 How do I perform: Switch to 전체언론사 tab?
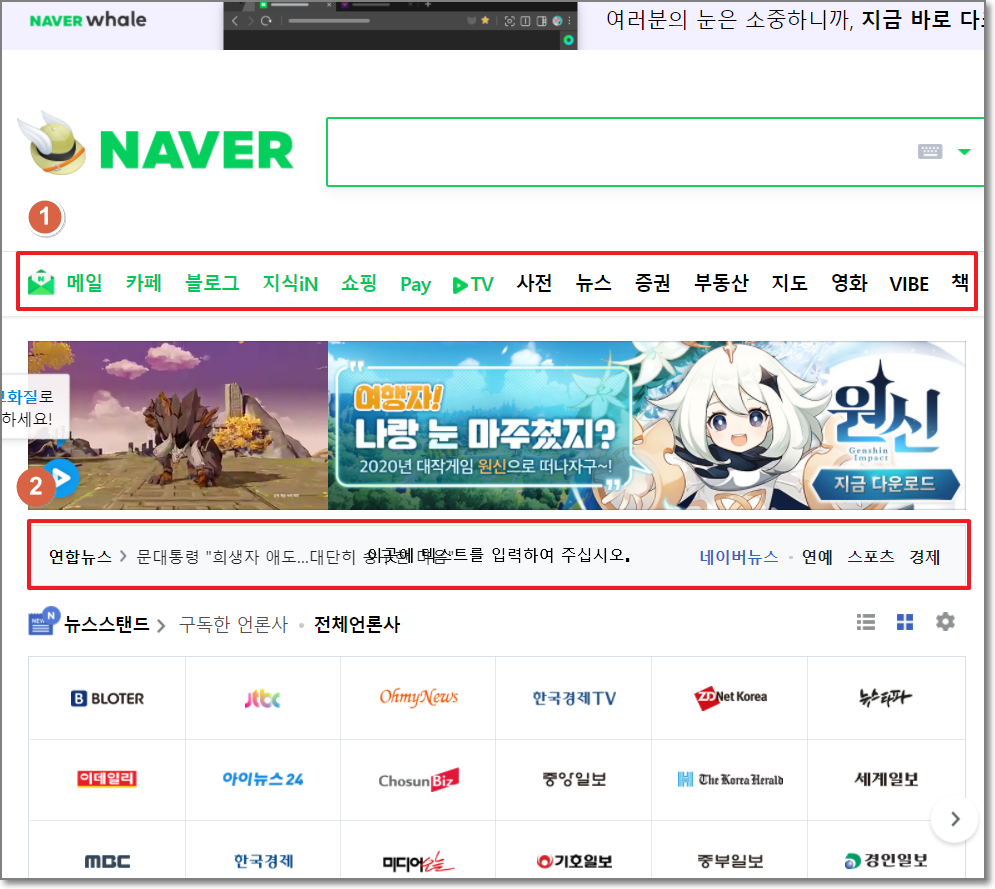(357, 624)
